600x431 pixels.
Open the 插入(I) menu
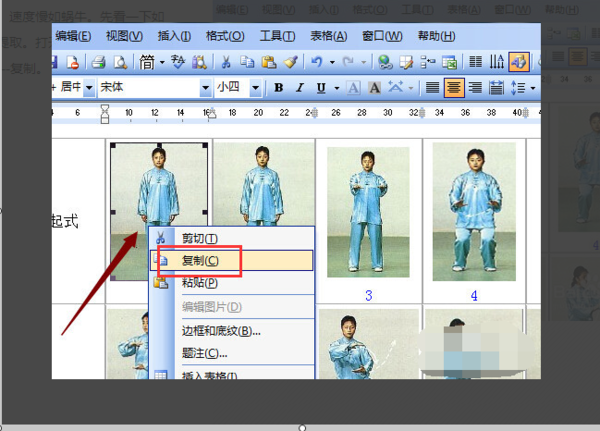point(174,36)
